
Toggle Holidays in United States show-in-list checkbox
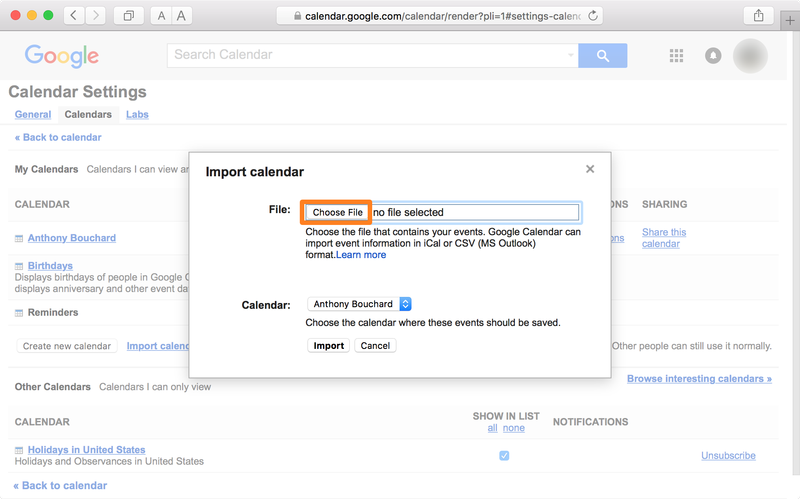[504, 455]
